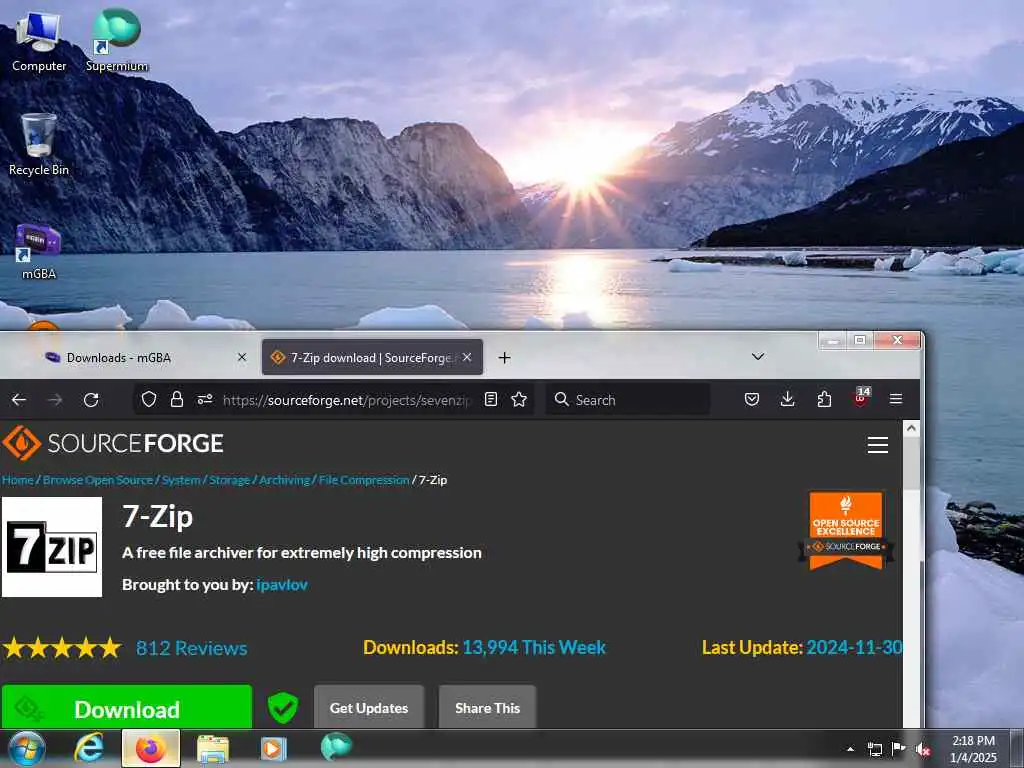Open the Computer desktop icon
Screen dimensions: 1024x768
39,40
